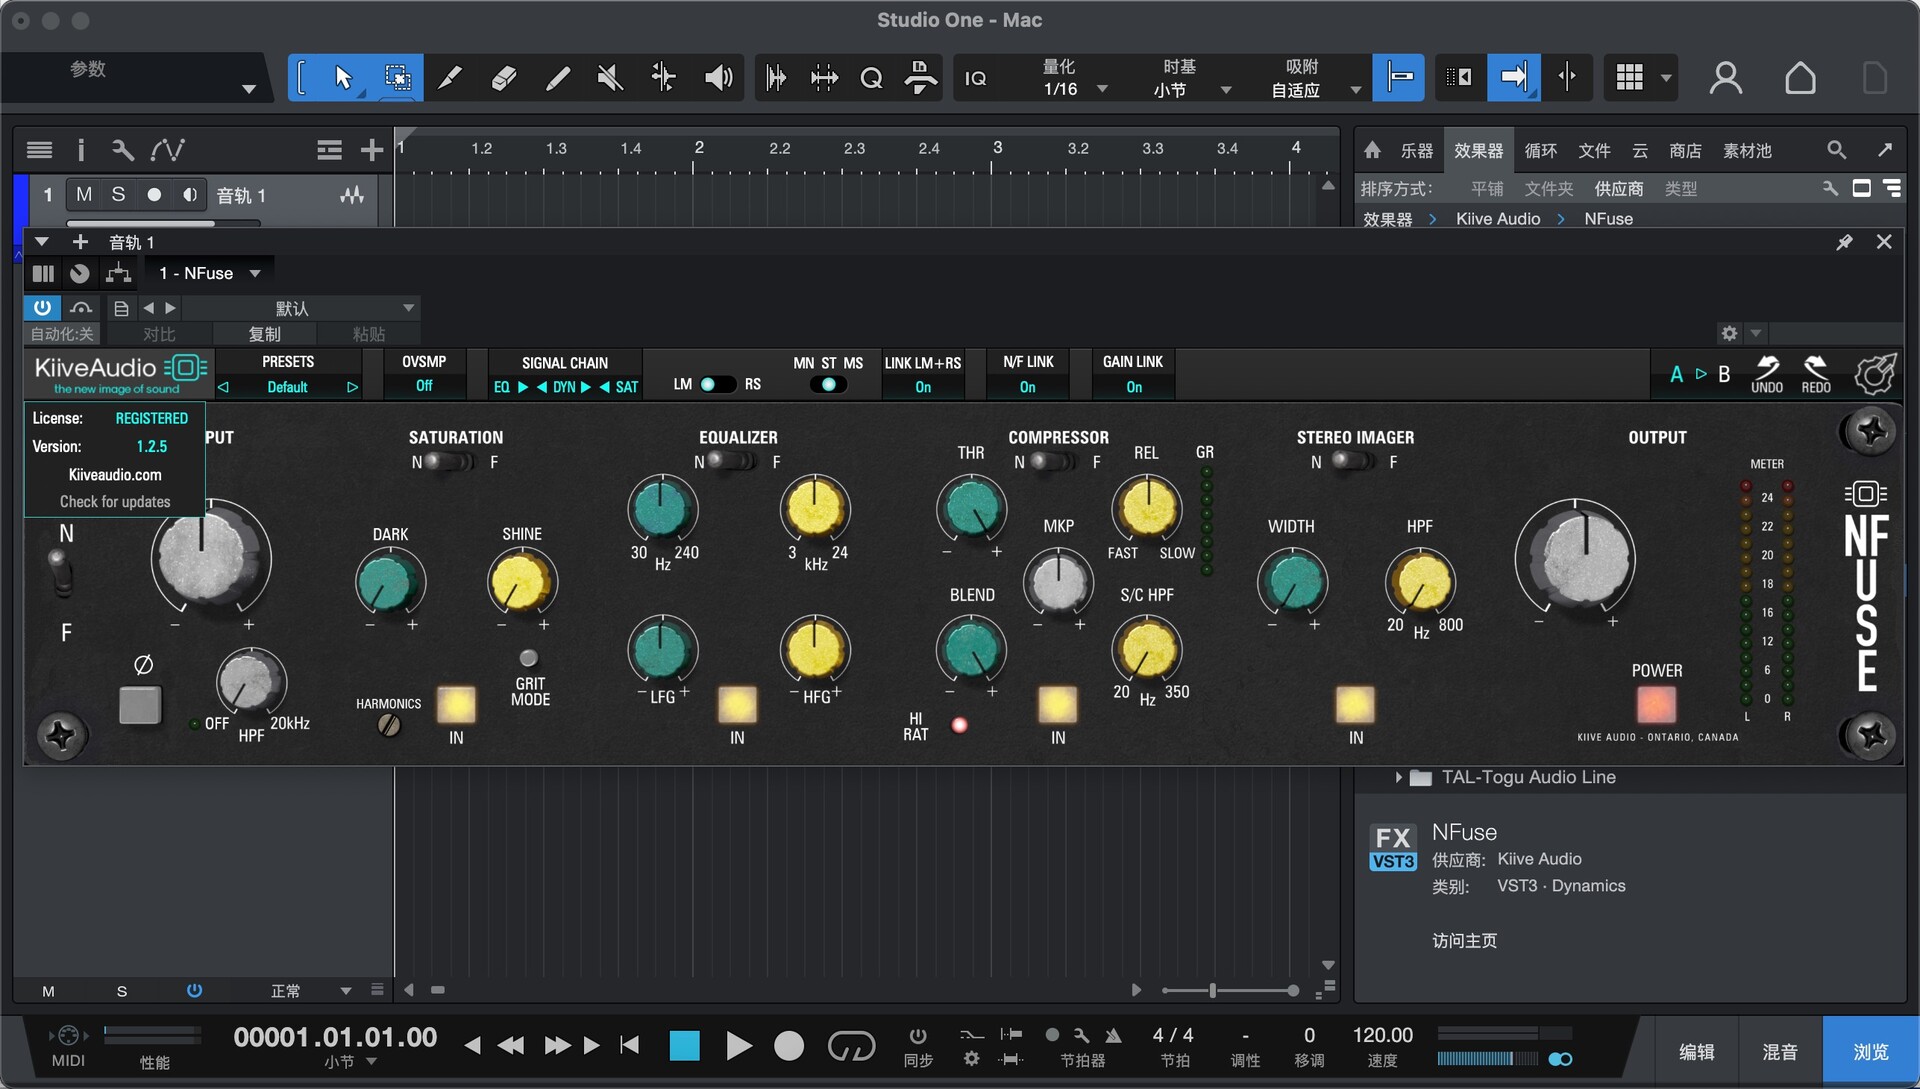
Task: Click the Record button in transport
Action: pos(789,1046)
